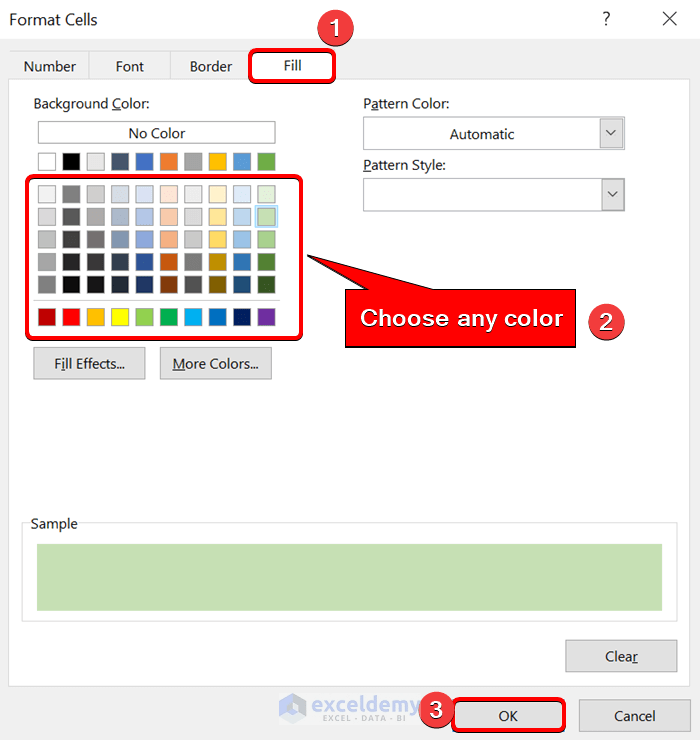Select the highlighted light green swatch

point(266,217)
